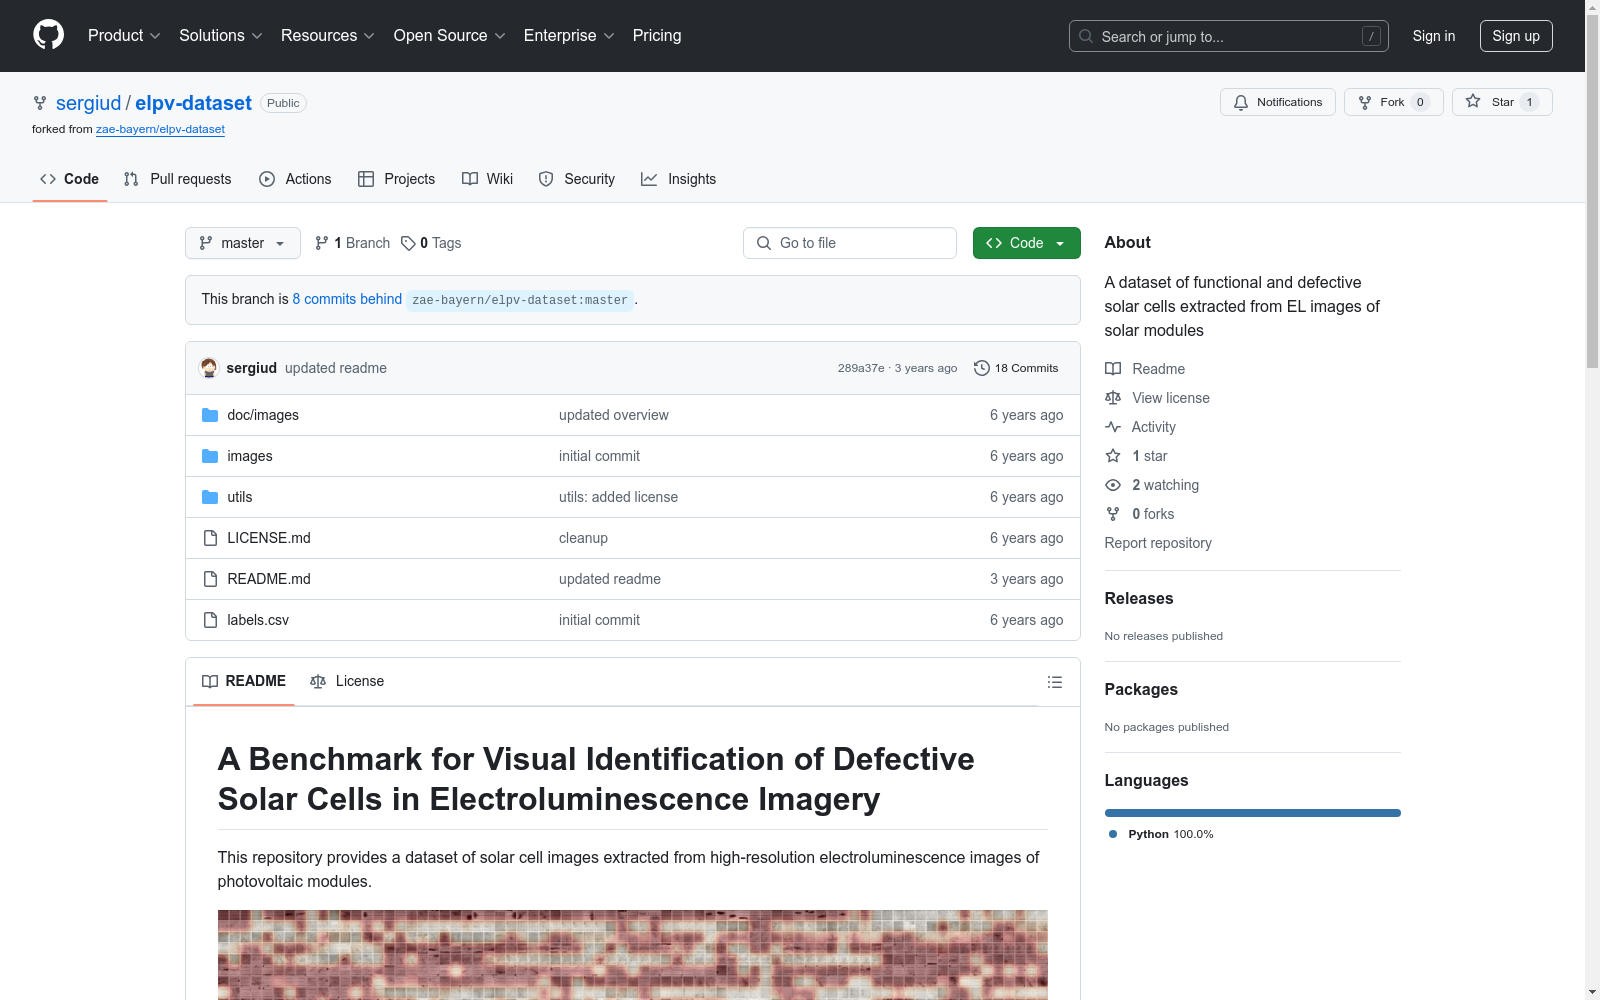Click the doc/images folder icon
The height and width of the screenshot is (1000, 1600).
coord(210,415)
